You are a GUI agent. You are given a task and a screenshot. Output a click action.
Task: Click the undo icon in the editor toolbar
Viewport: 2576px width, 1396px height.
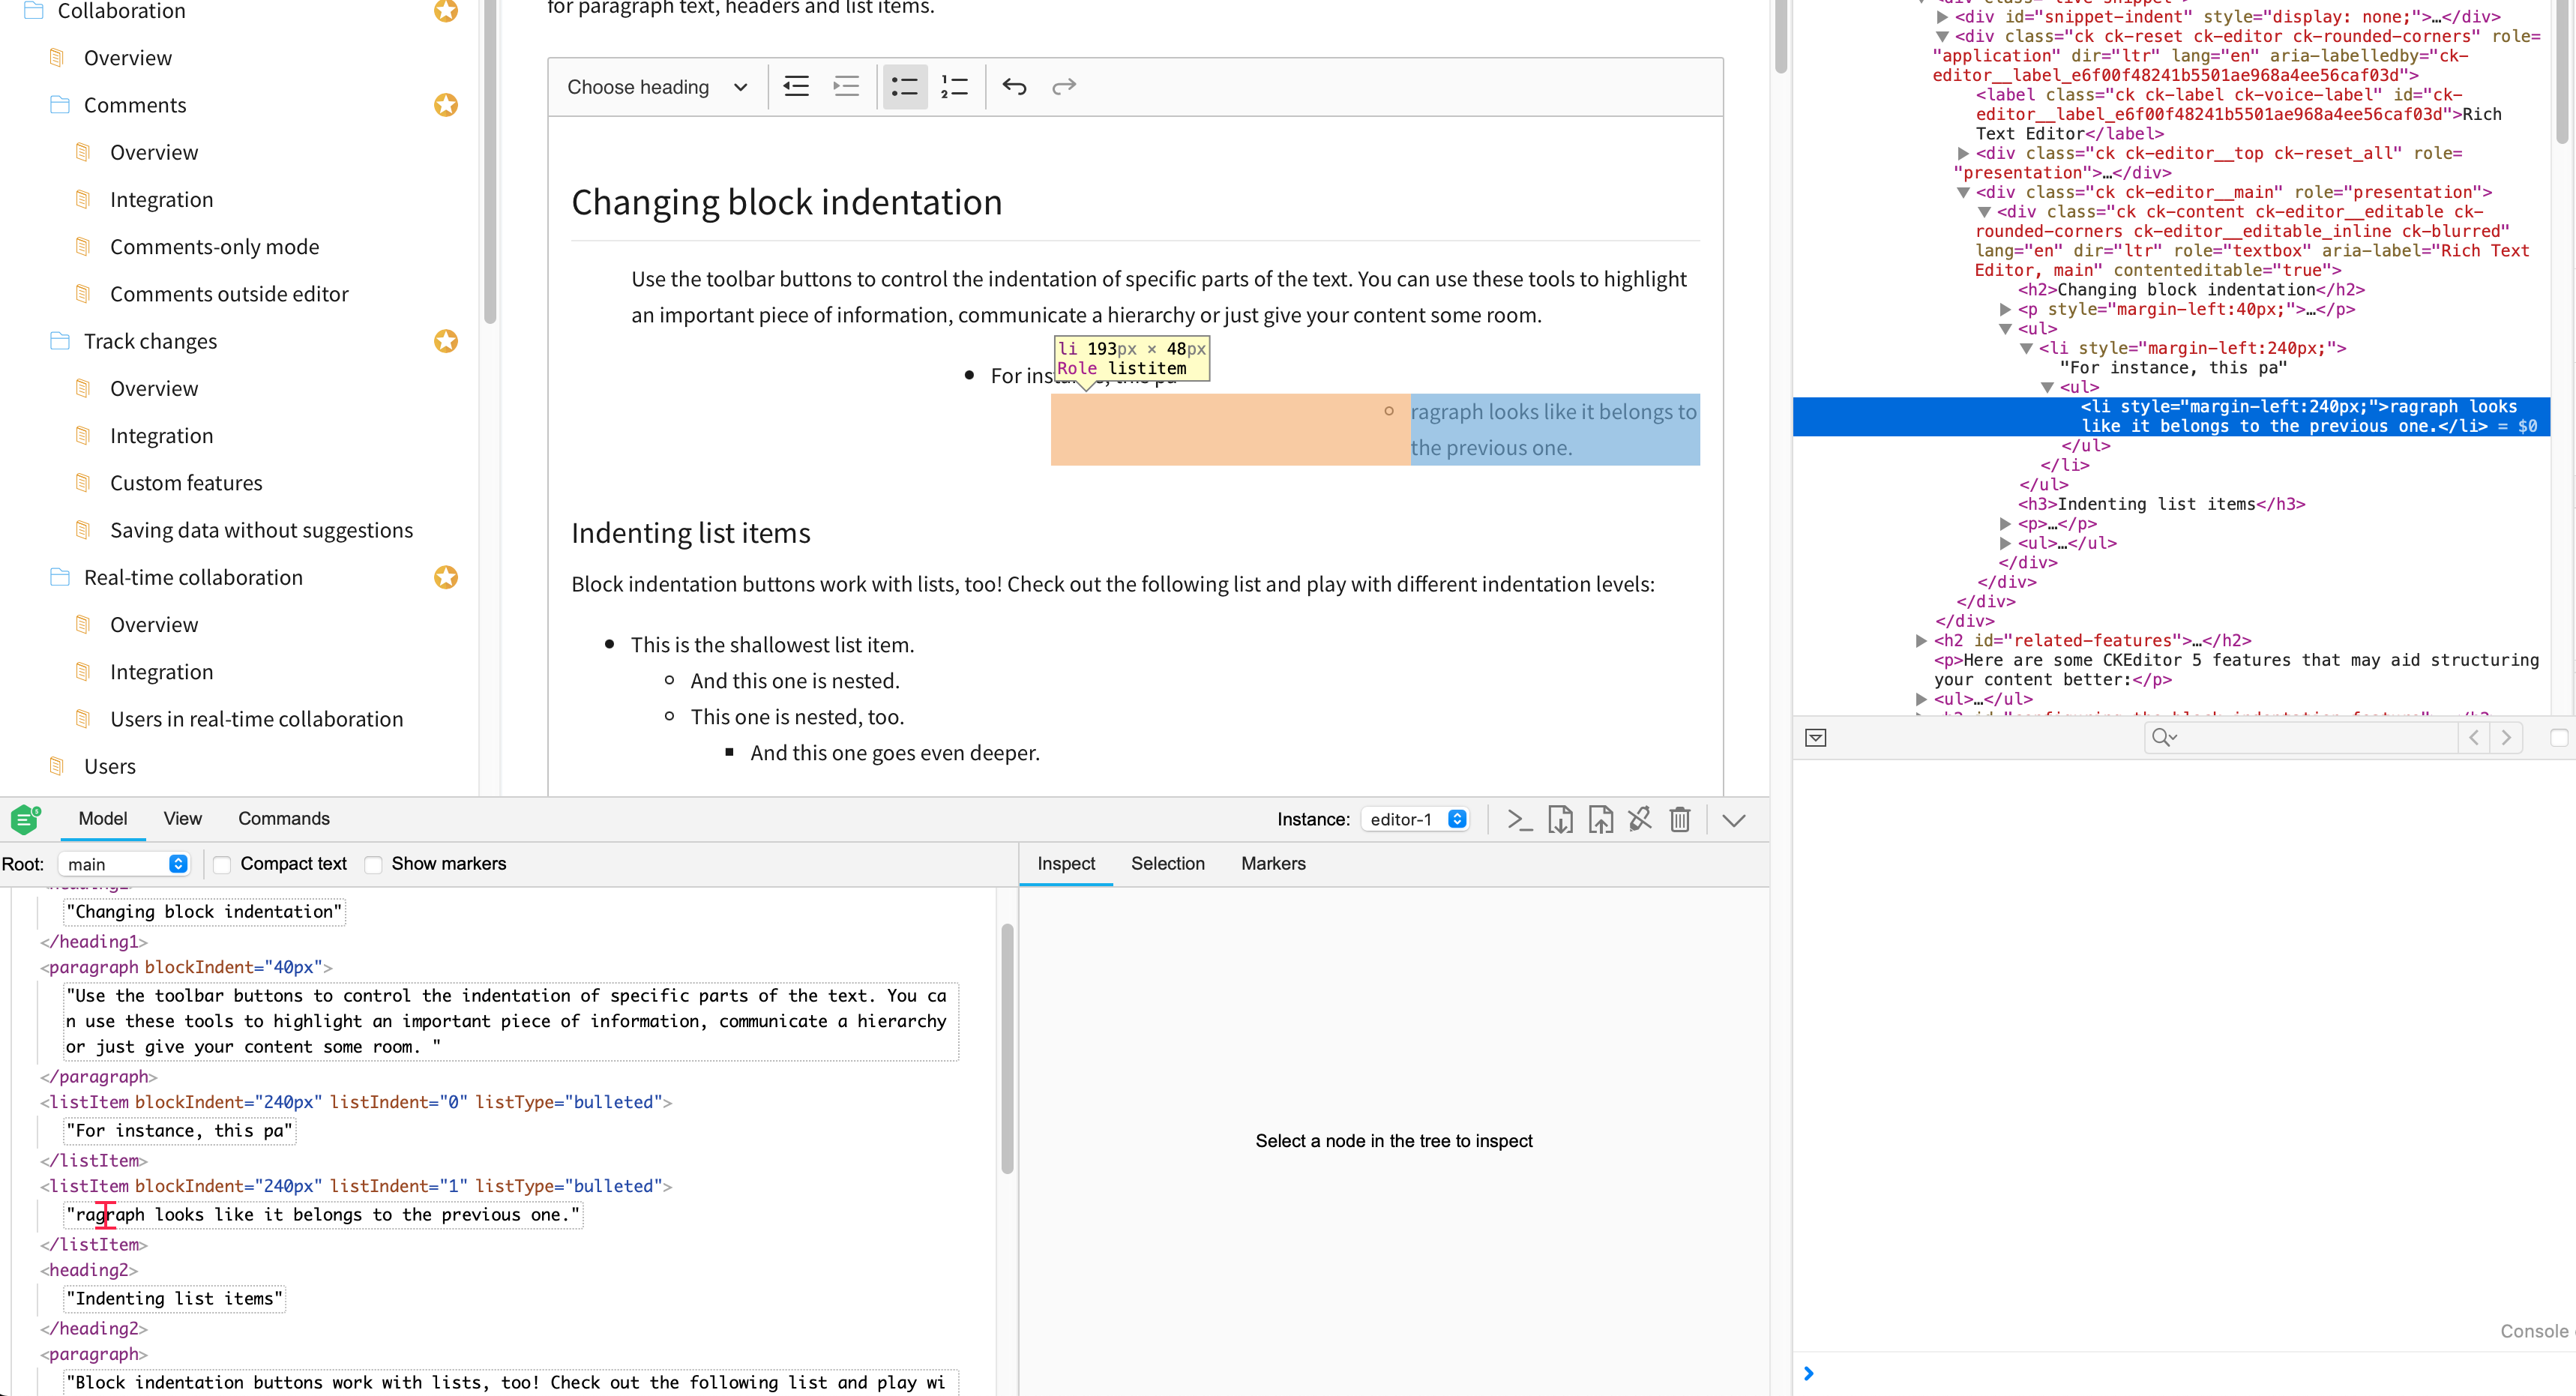point(1014,87)
